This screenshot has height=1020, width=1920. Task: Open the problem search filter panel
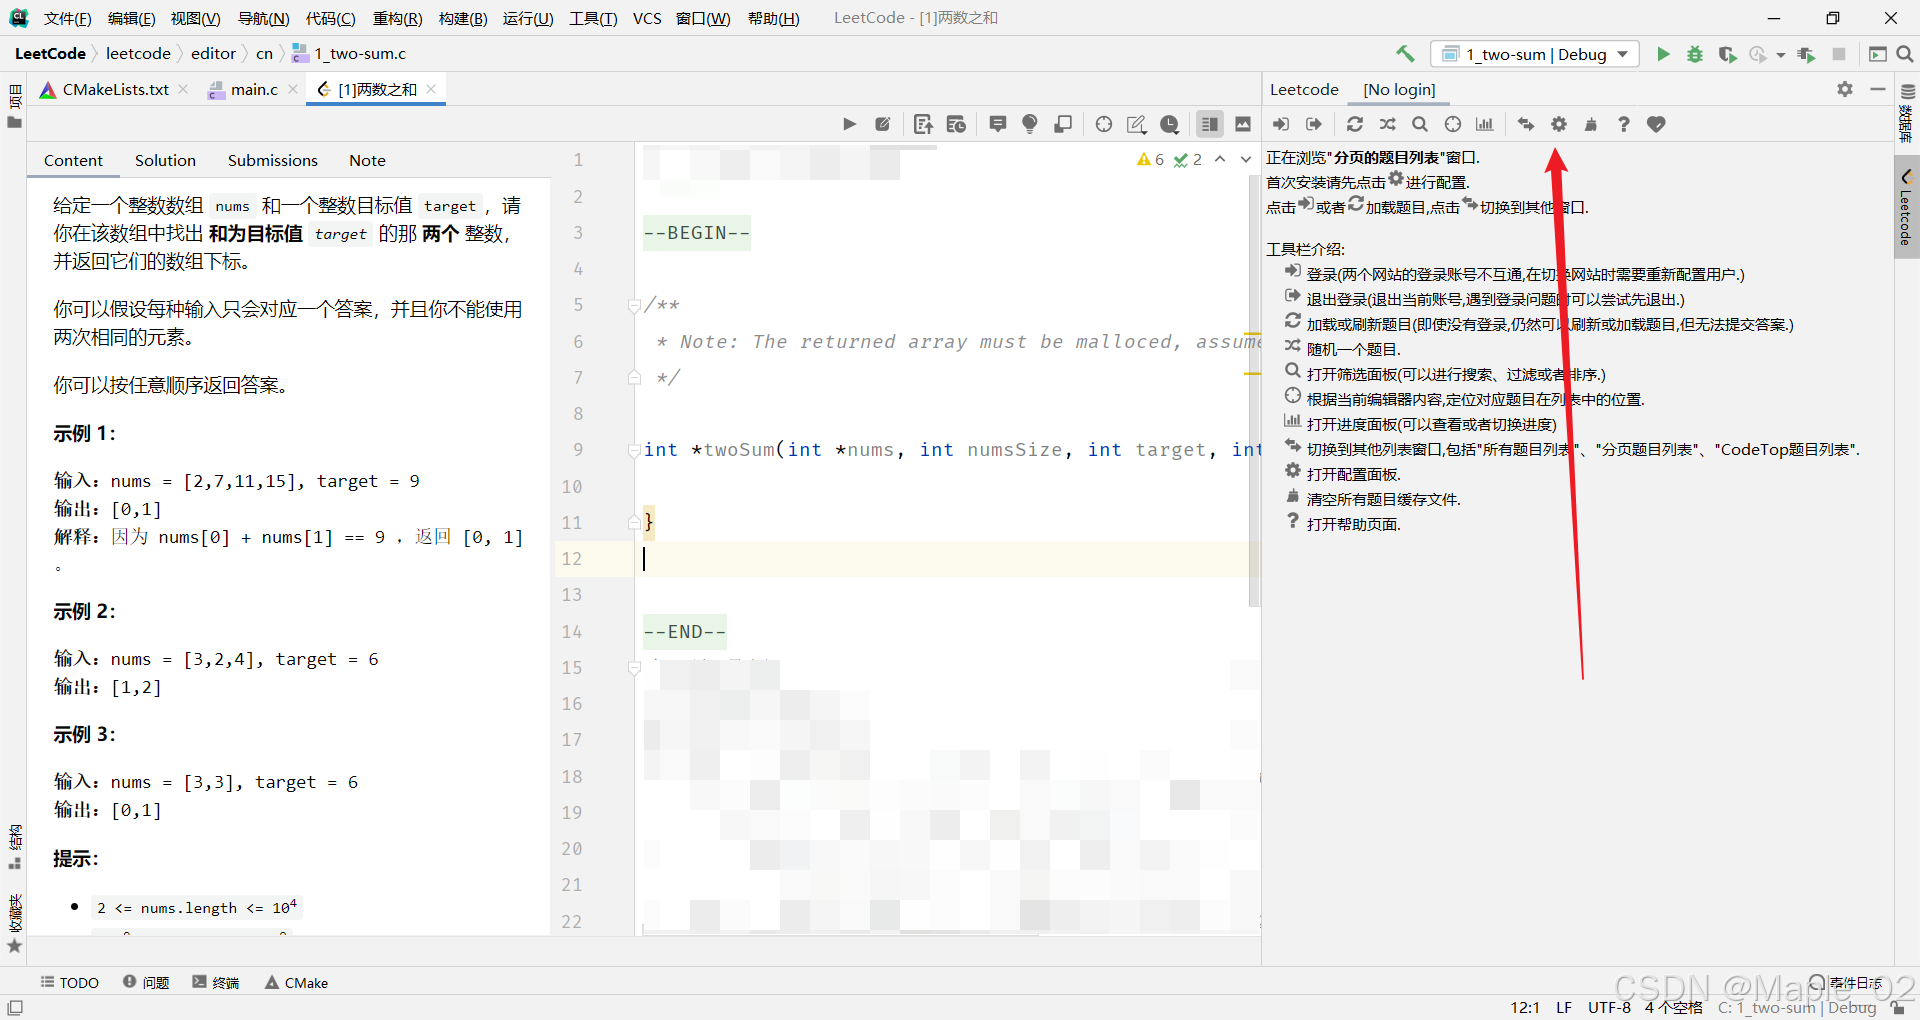[1420, 124]
